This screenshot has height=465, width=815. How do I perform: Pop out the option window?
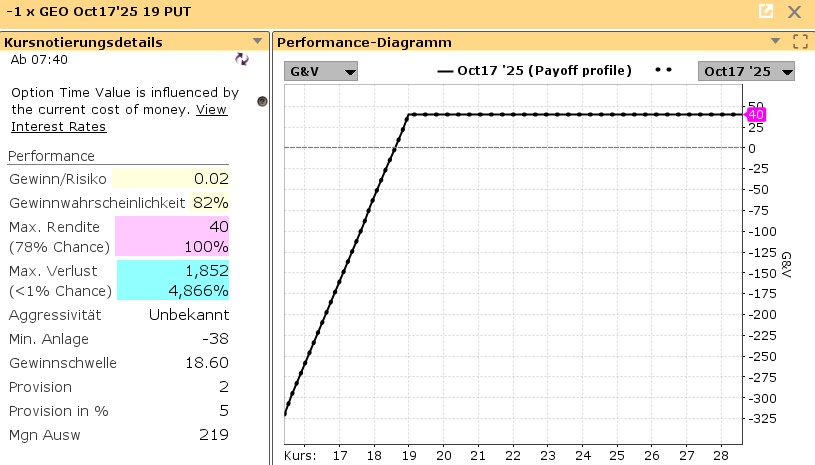pyautogui.click(x=766, y=11)
